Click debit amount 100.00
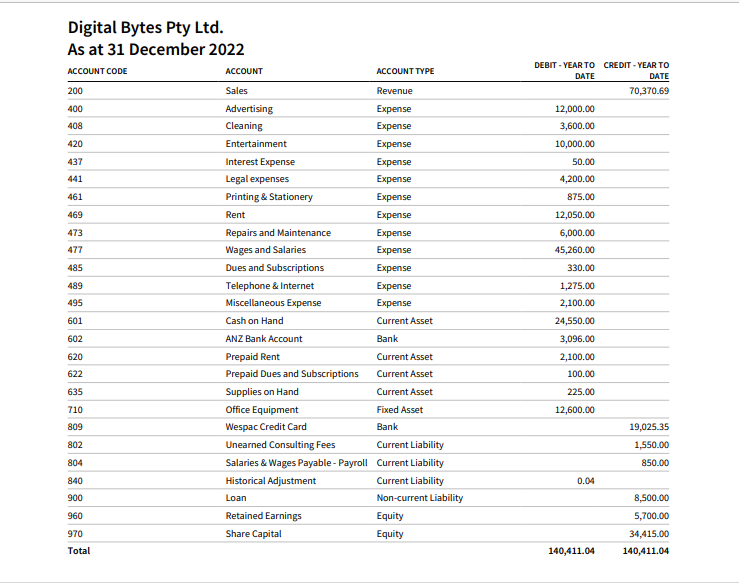This screenshot has width=739, height=583. (x=581, y=374)
